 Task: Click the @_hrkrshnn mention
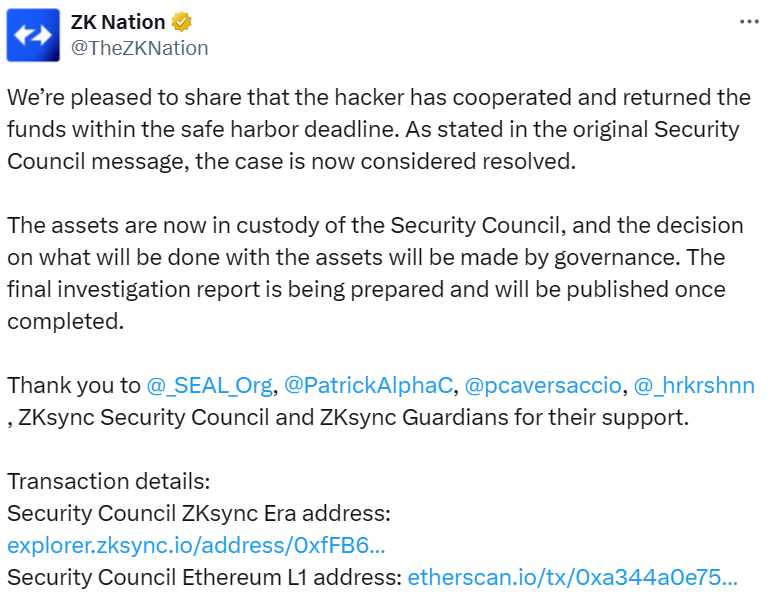(694, 385)
